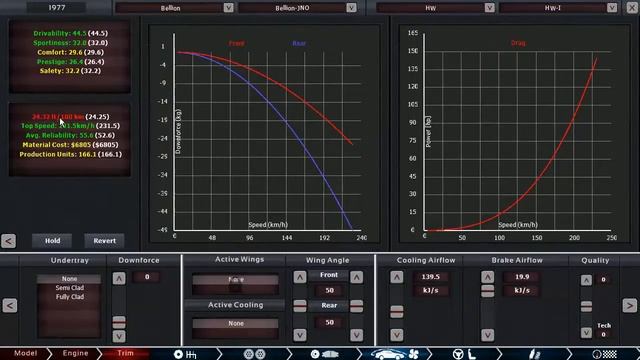Image resolution: width=640 pixels, height=360 pixels.
Task: Open the Bellon model dropdown
Action: [x=228, y=7]
